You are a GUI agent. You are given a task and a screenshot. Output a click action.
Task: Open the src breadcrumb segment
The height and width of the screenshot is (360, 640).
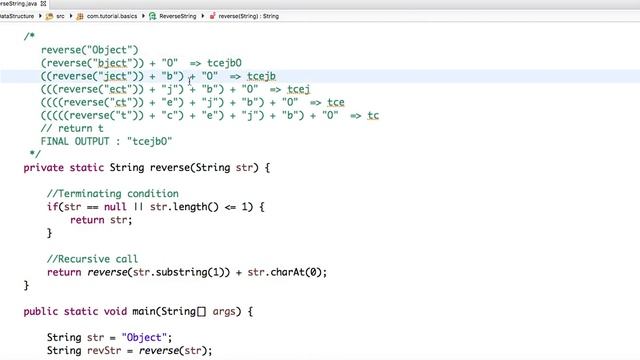[x=60, y=16]
